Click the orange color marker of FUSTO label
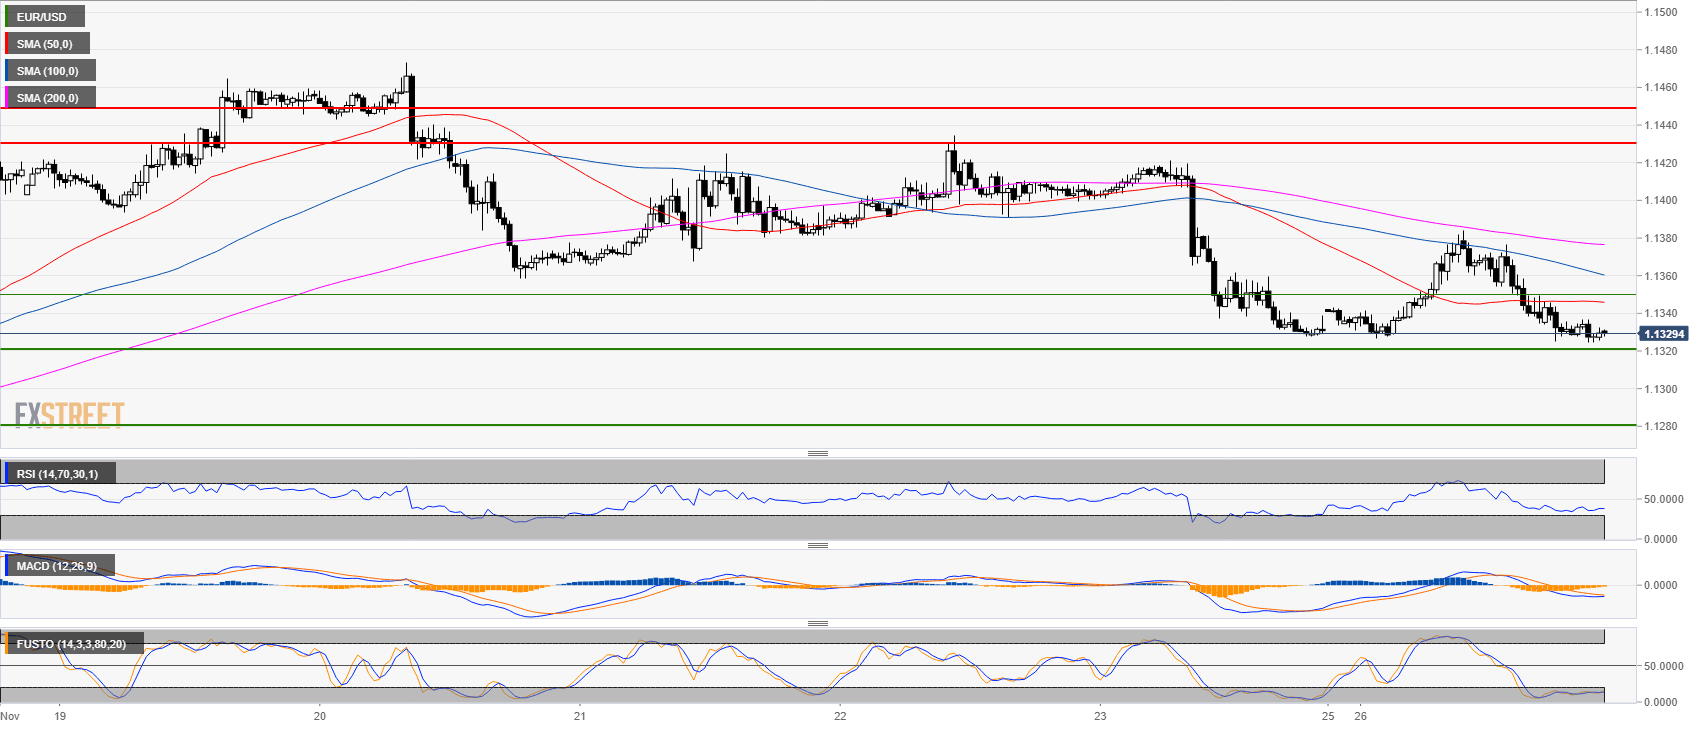This screenshot has width=1707, height=729. tap(6, 644)
